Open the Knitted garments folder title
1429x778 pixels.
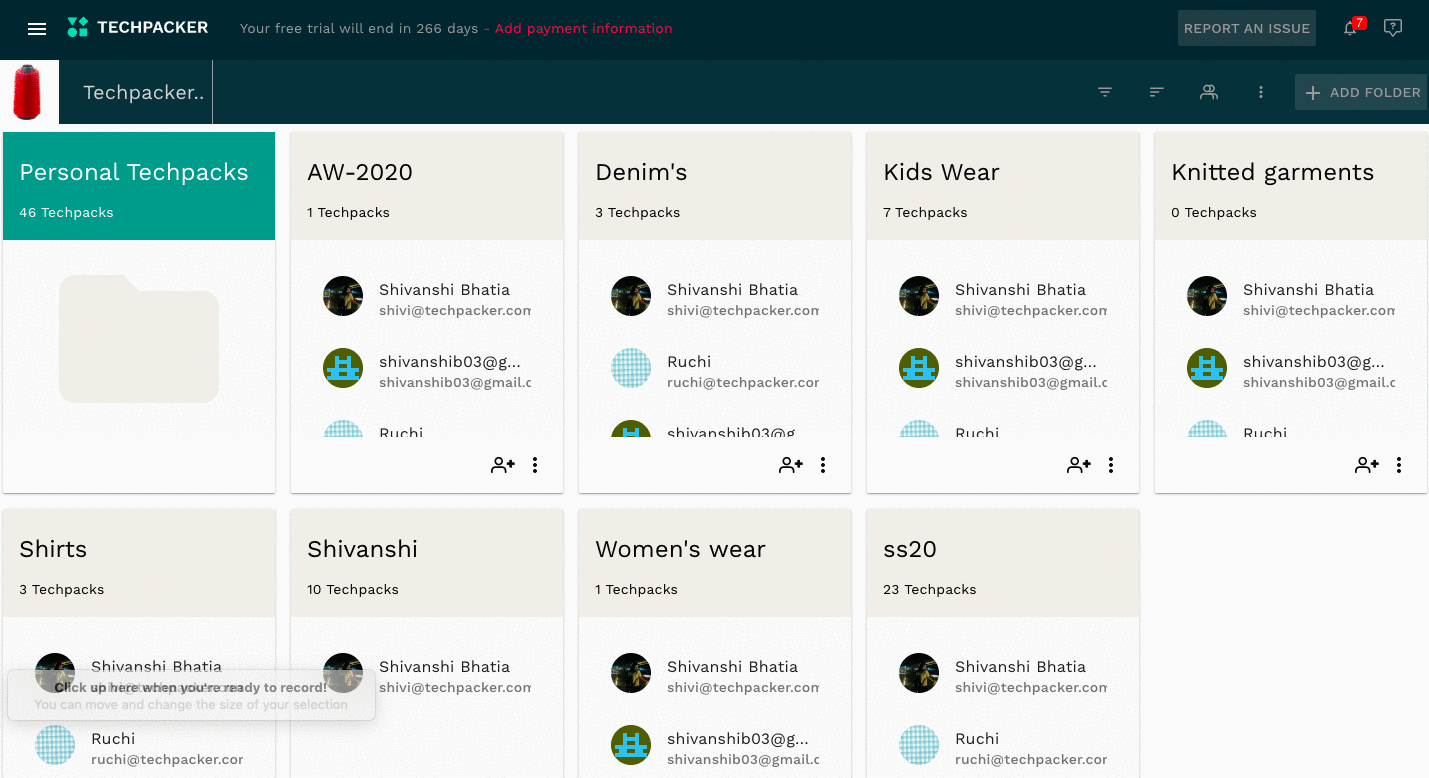pos(1272,172)
